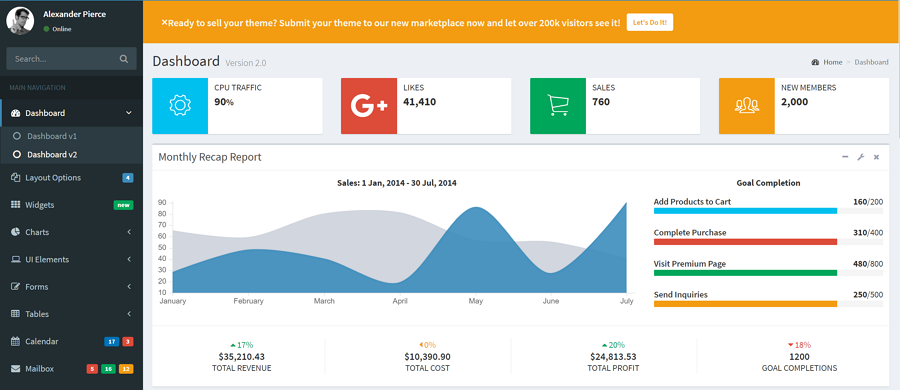
Task: Click the New Members people icon
Action: tap(747, 106)
